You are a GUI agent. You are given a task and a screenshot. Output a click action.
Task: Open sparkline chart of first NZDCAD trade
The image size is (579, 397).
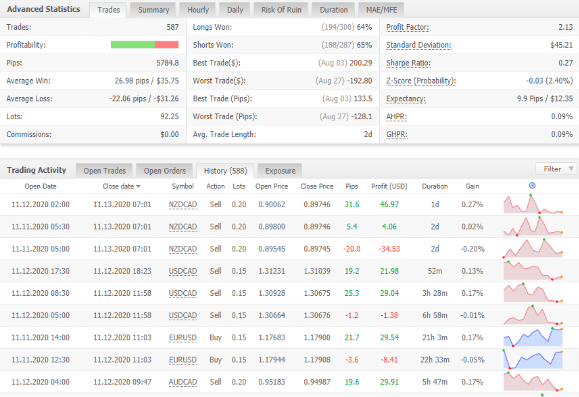click(533, 204)
